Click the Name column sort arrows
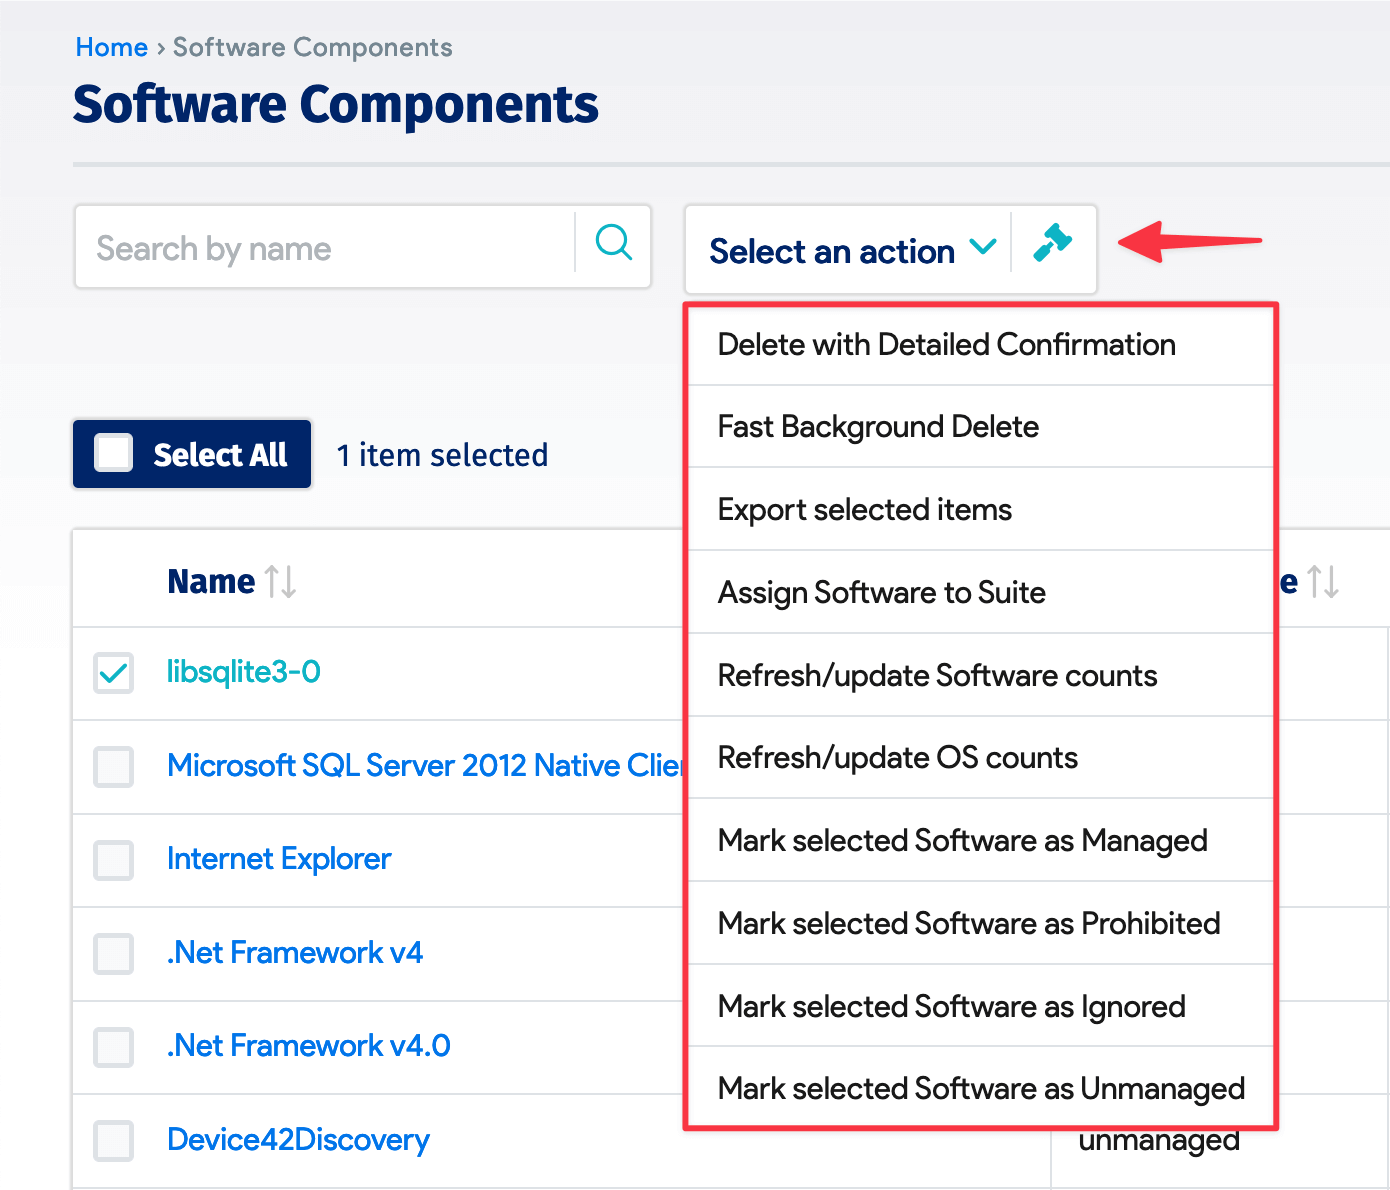The height and width of the screenshot is (1190, 1390). pos(279,580)
